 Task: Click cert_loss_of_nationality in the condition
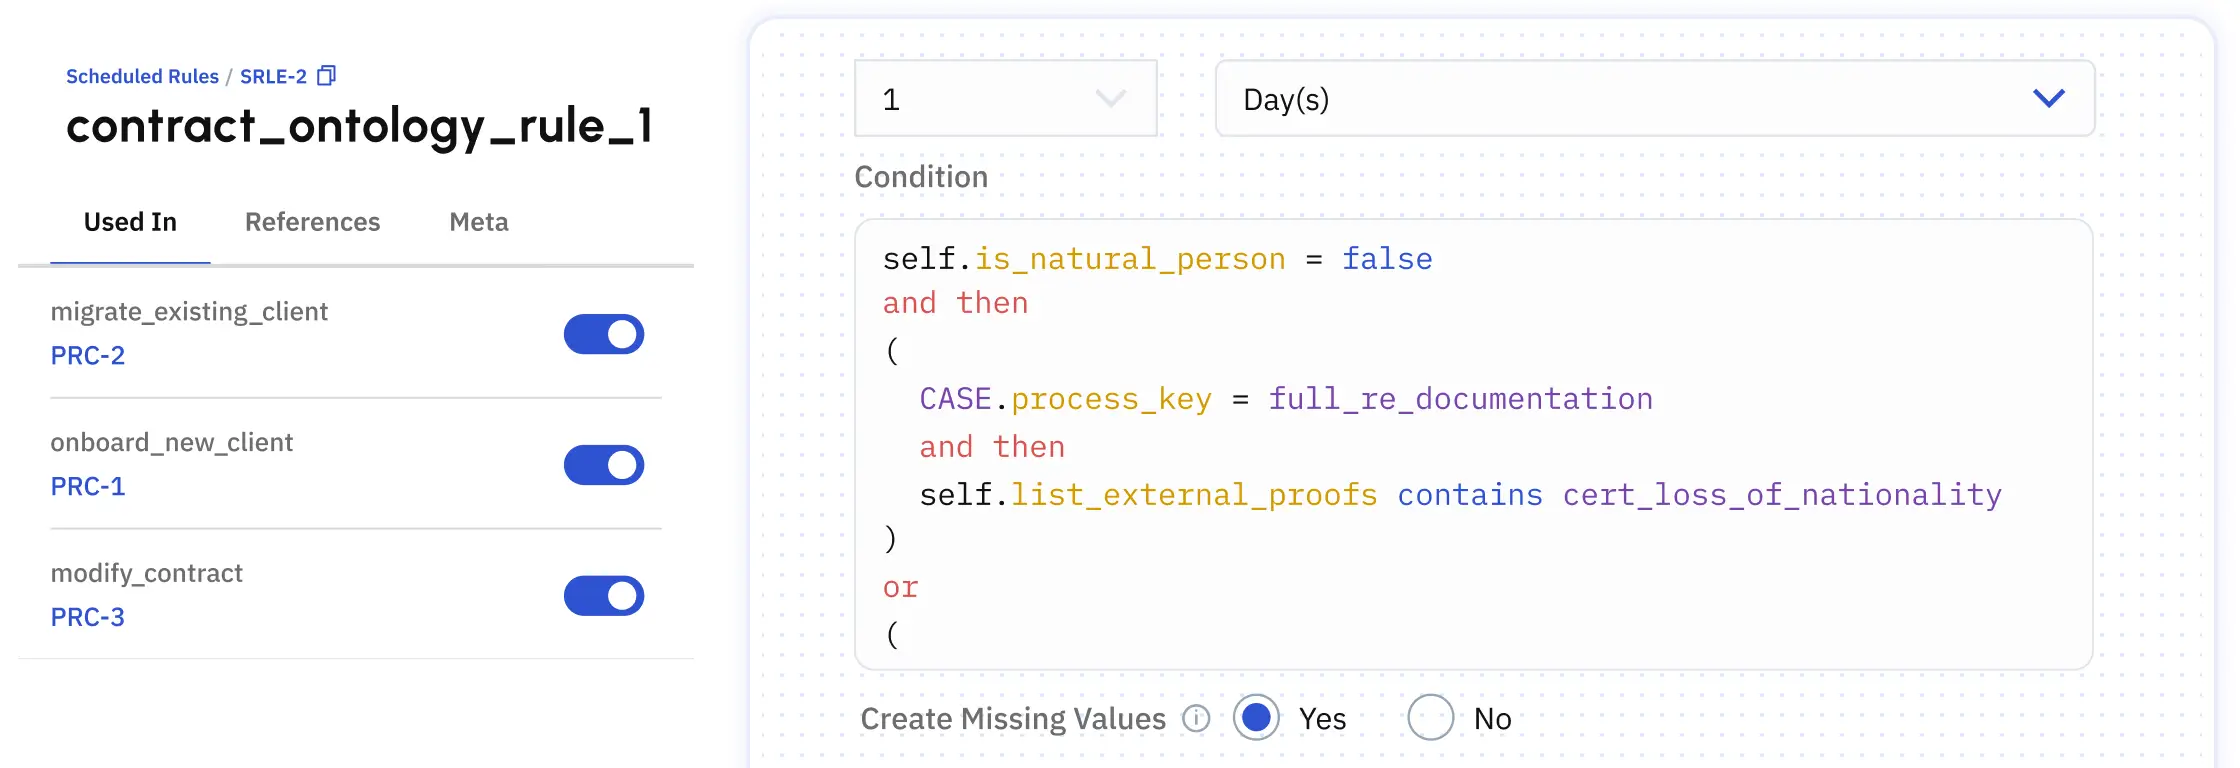click(x=1782, y=495)
